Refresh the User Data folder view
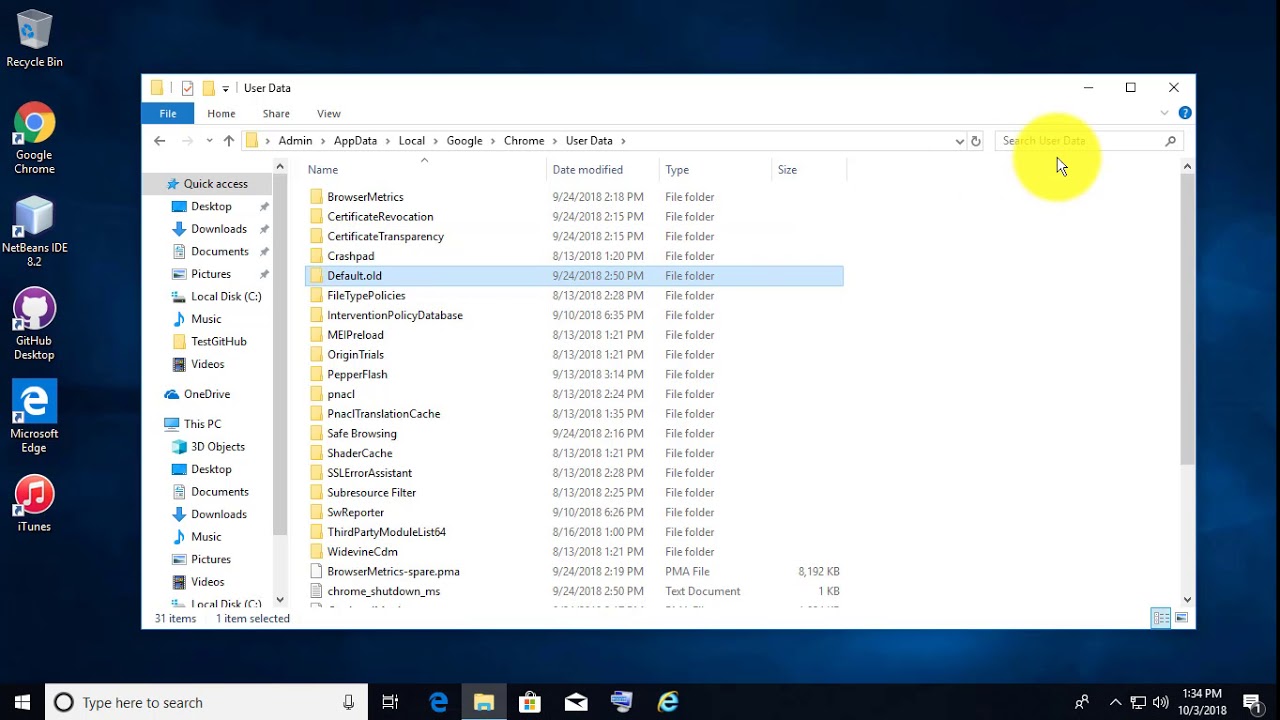The image size is (1280, 720). (x=976, y=141)
